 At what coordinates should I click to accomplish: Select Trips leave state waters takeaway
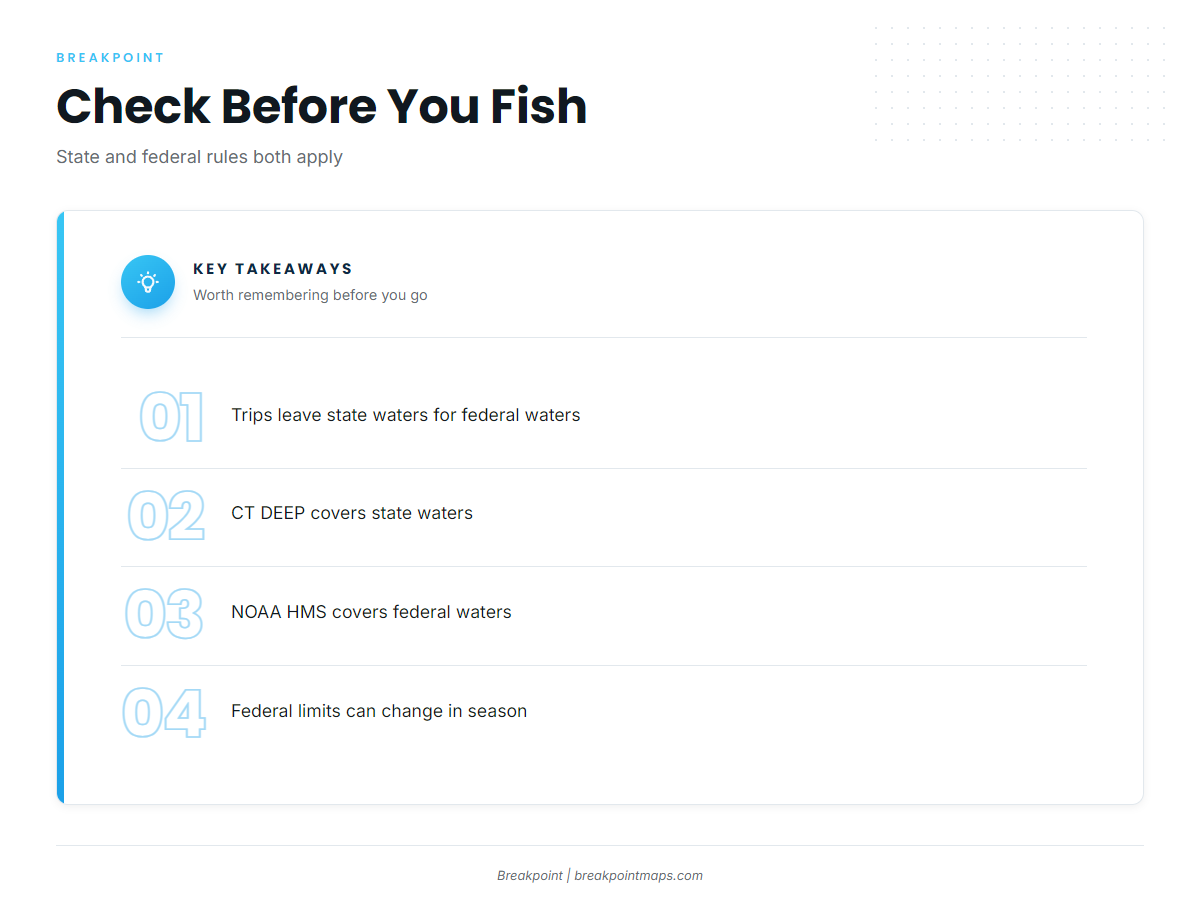click(405, 415)
